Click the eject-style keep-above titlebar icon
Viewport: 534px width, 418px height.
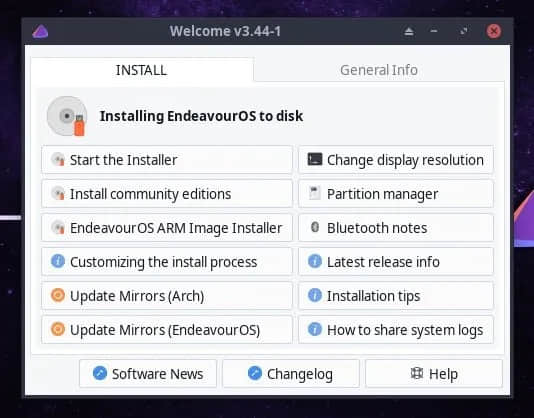[409, 32]
